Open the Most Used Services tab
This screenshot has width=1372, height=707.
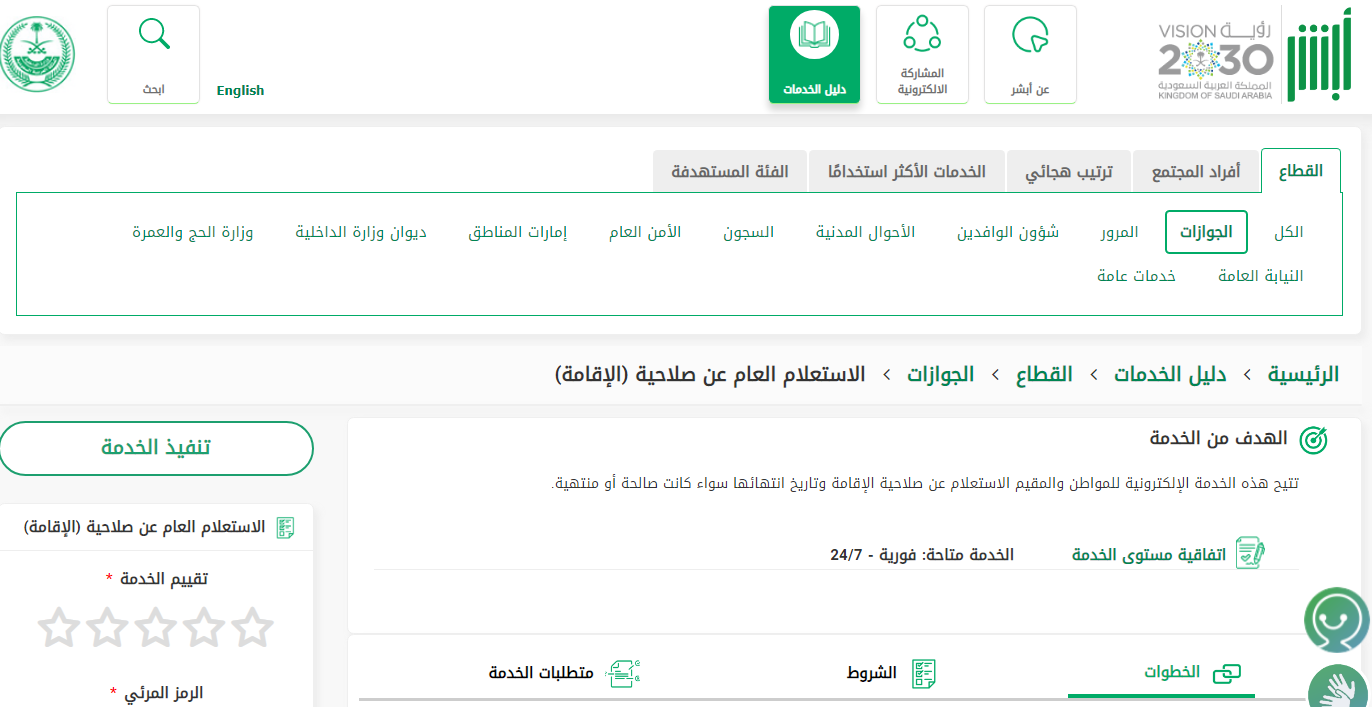point(906,171)
